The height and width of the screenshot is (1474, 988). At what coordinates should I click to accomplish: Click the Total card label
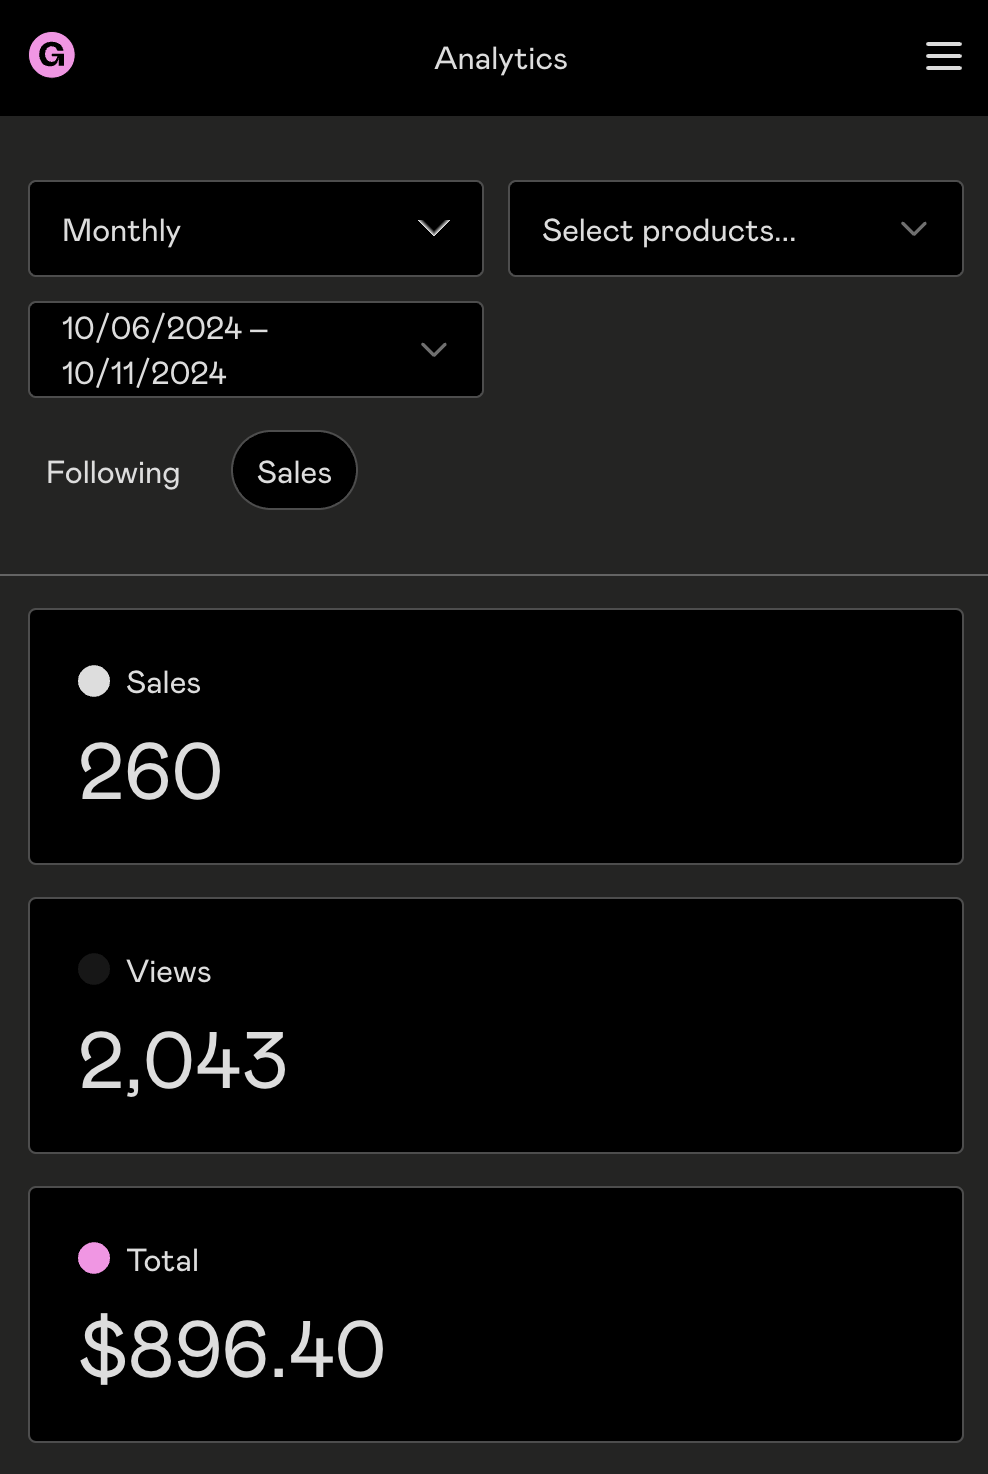pos(162,1260)
